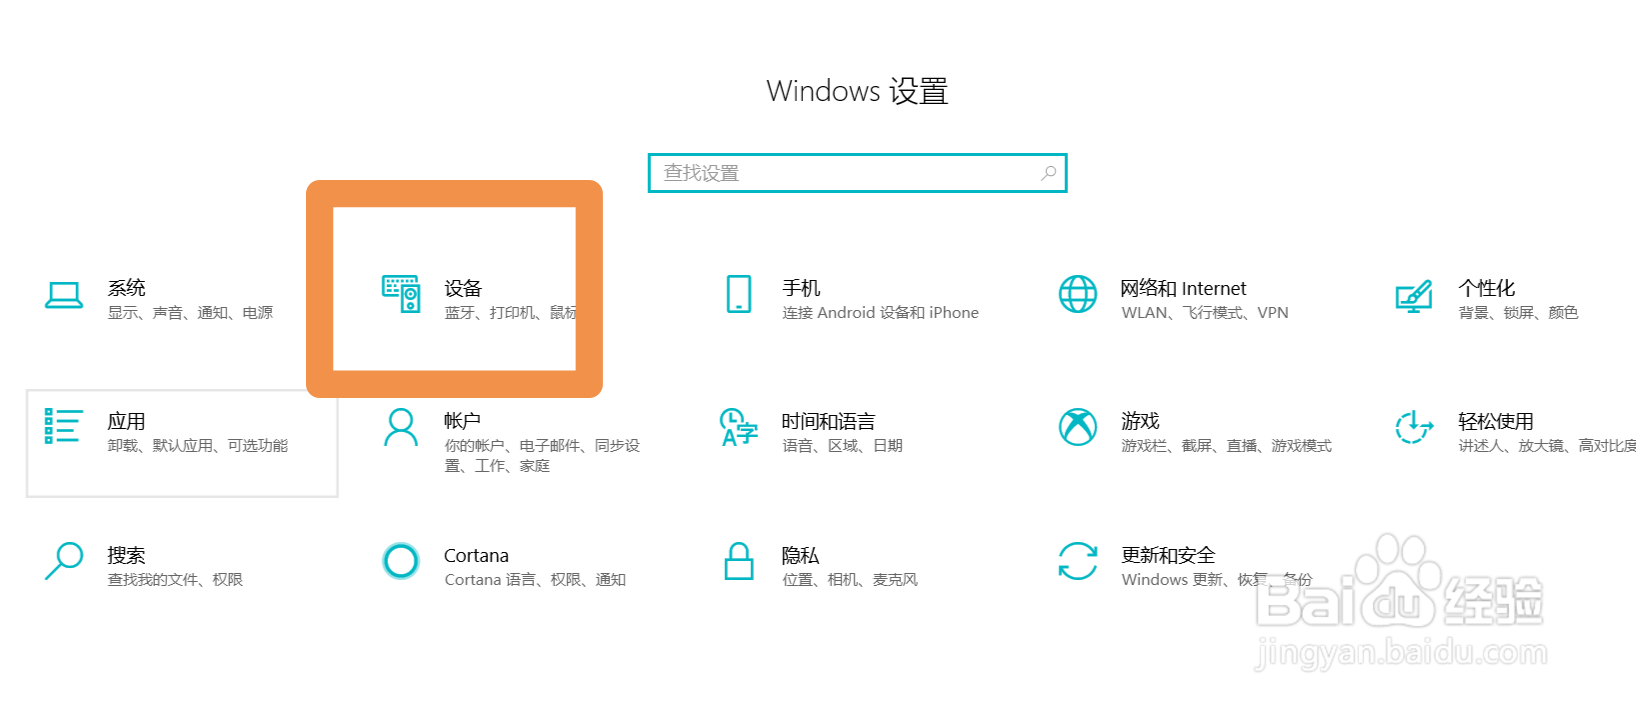
Task: Select the 轻松使用 category label
Action: coord(1495,421)
